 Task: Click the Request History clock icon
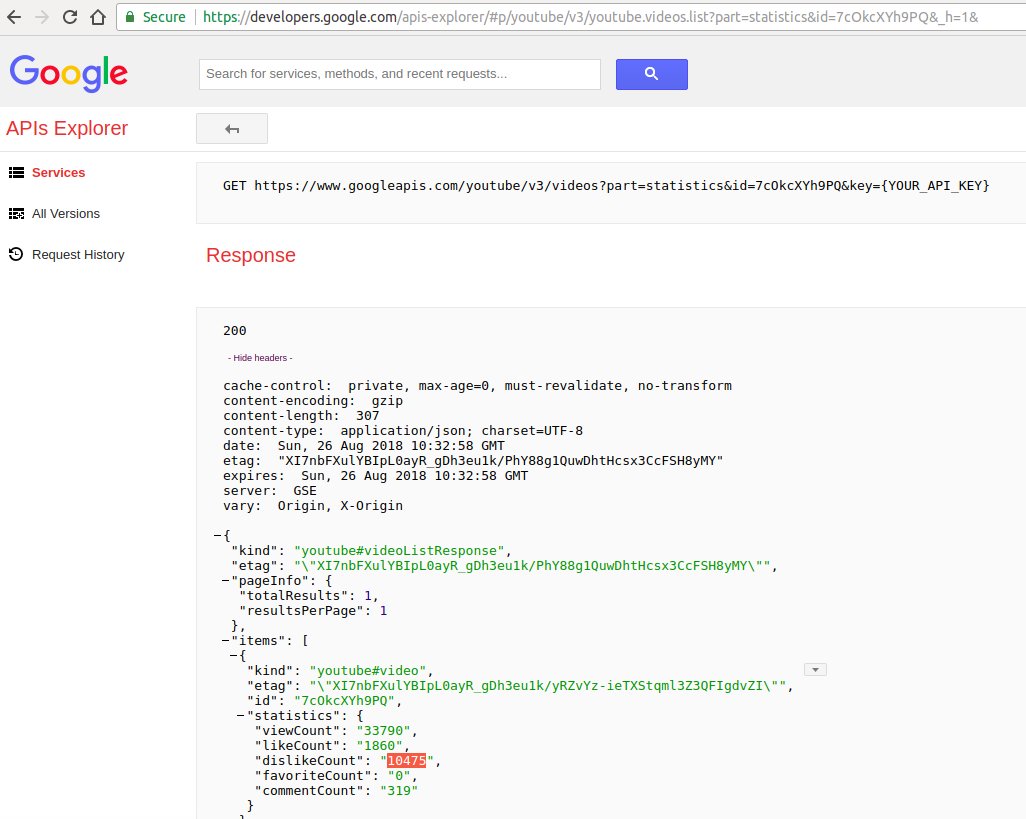click(x=16, y=254)
